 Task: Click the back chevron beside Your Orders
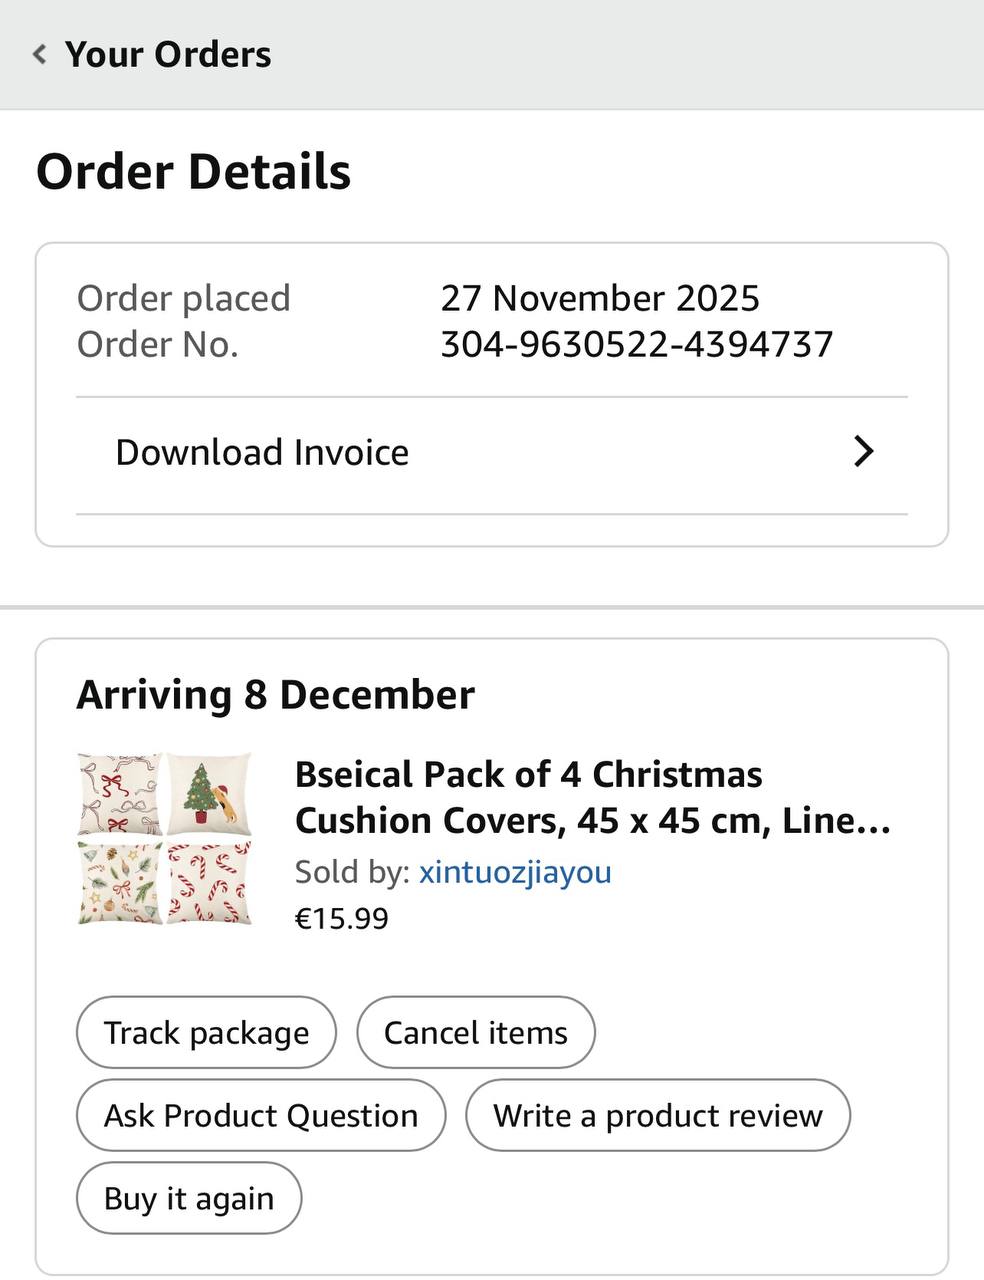(40, 54)
